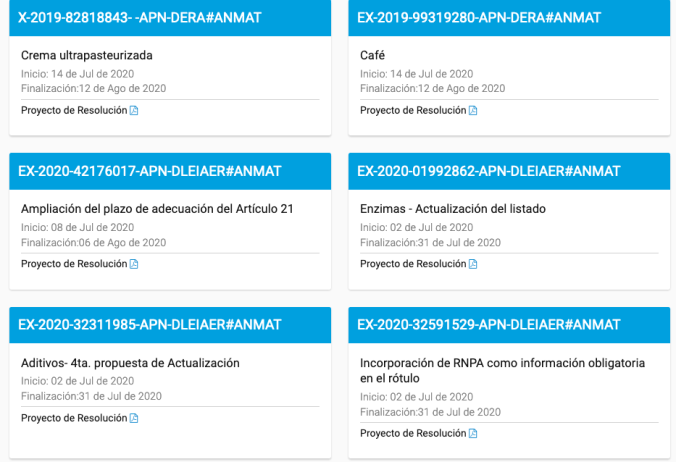Select header X-2019-82818843- -APN-DERA#ANMAT
The height and width of the screenshot is (462, 676).
point(170,18)
